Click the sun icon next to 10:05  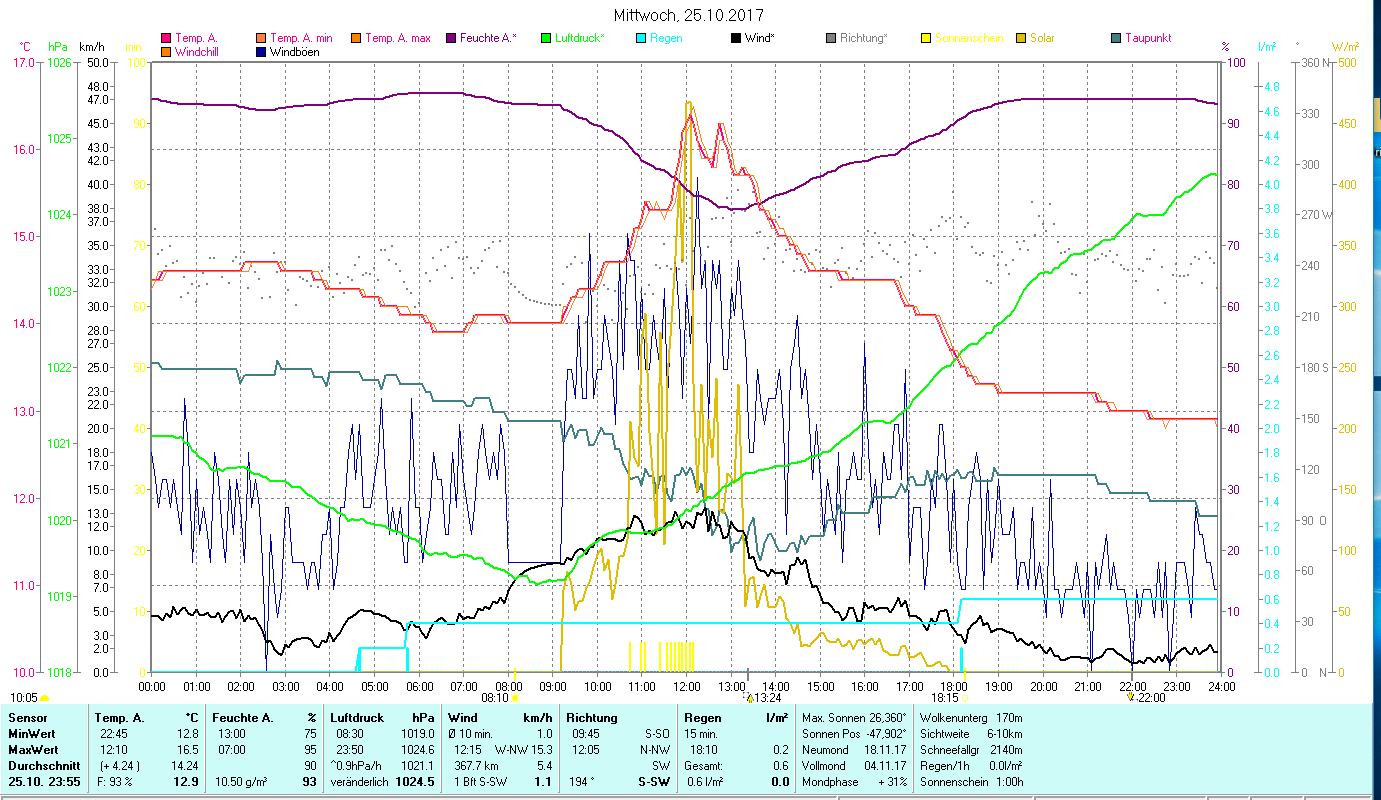click(44, 698)
